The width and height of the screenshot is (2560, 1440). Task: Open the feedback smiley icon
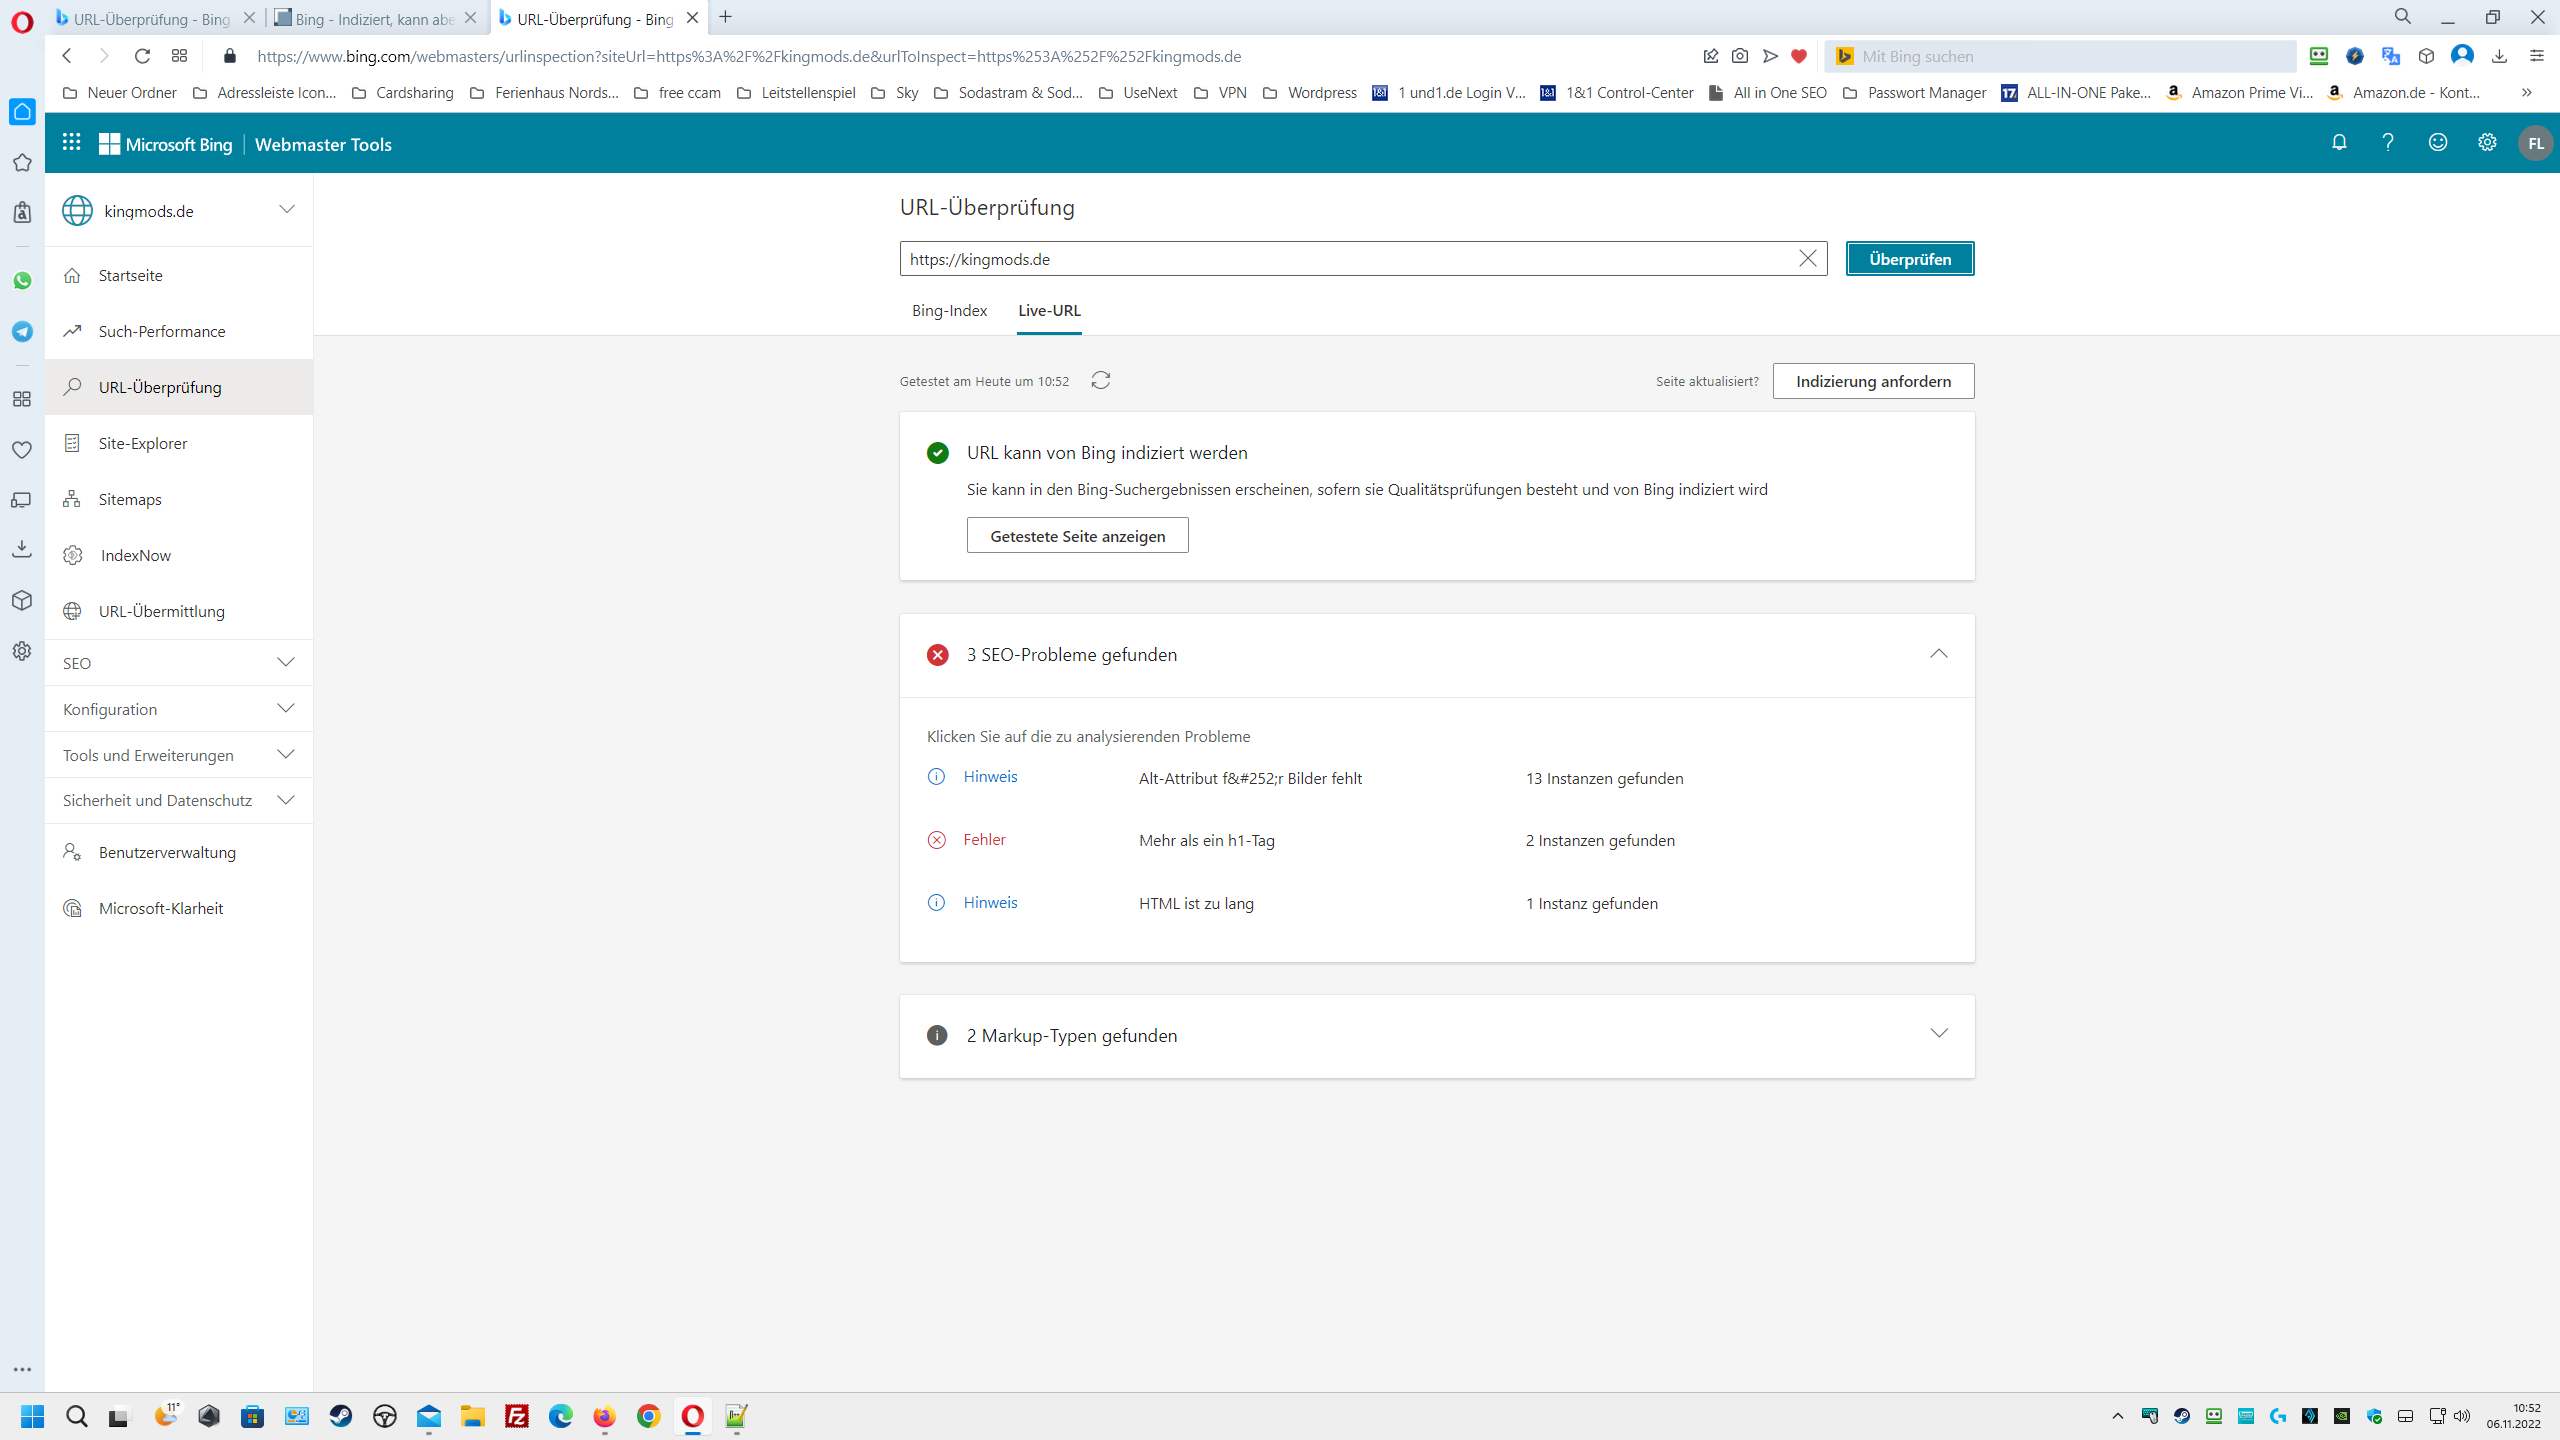[x=2438, y=143]
